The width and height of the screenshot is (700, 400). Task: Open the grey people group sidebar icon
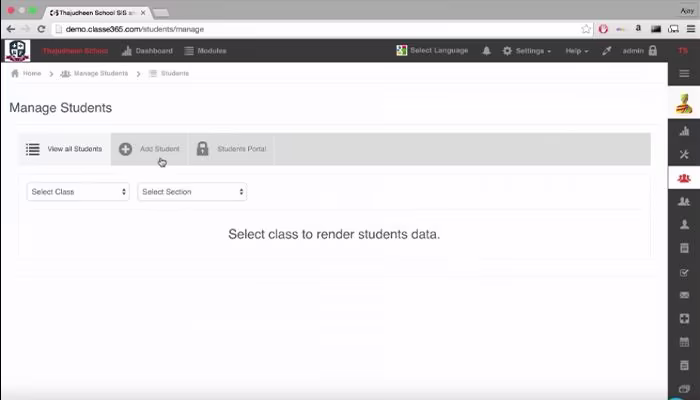(684, 201)
